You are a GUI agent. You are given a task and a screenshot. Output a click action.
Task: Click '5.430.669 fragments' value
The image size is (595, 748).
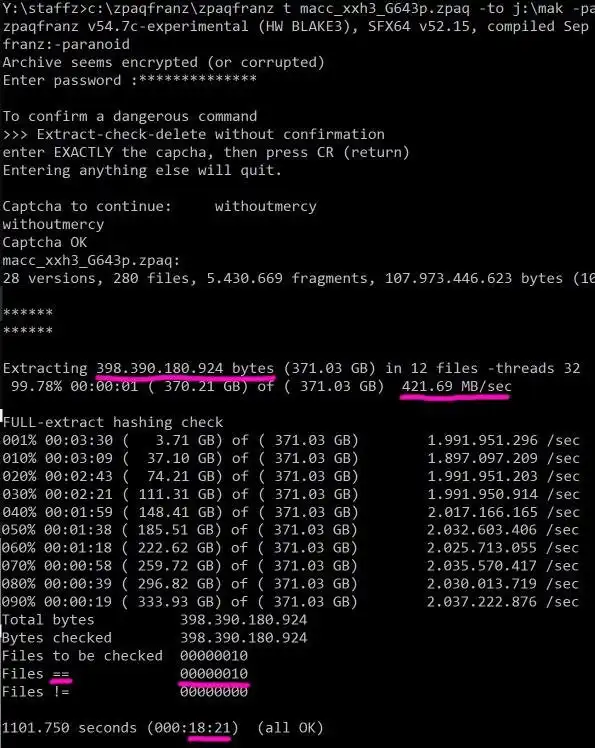click(x=291, y=279)
